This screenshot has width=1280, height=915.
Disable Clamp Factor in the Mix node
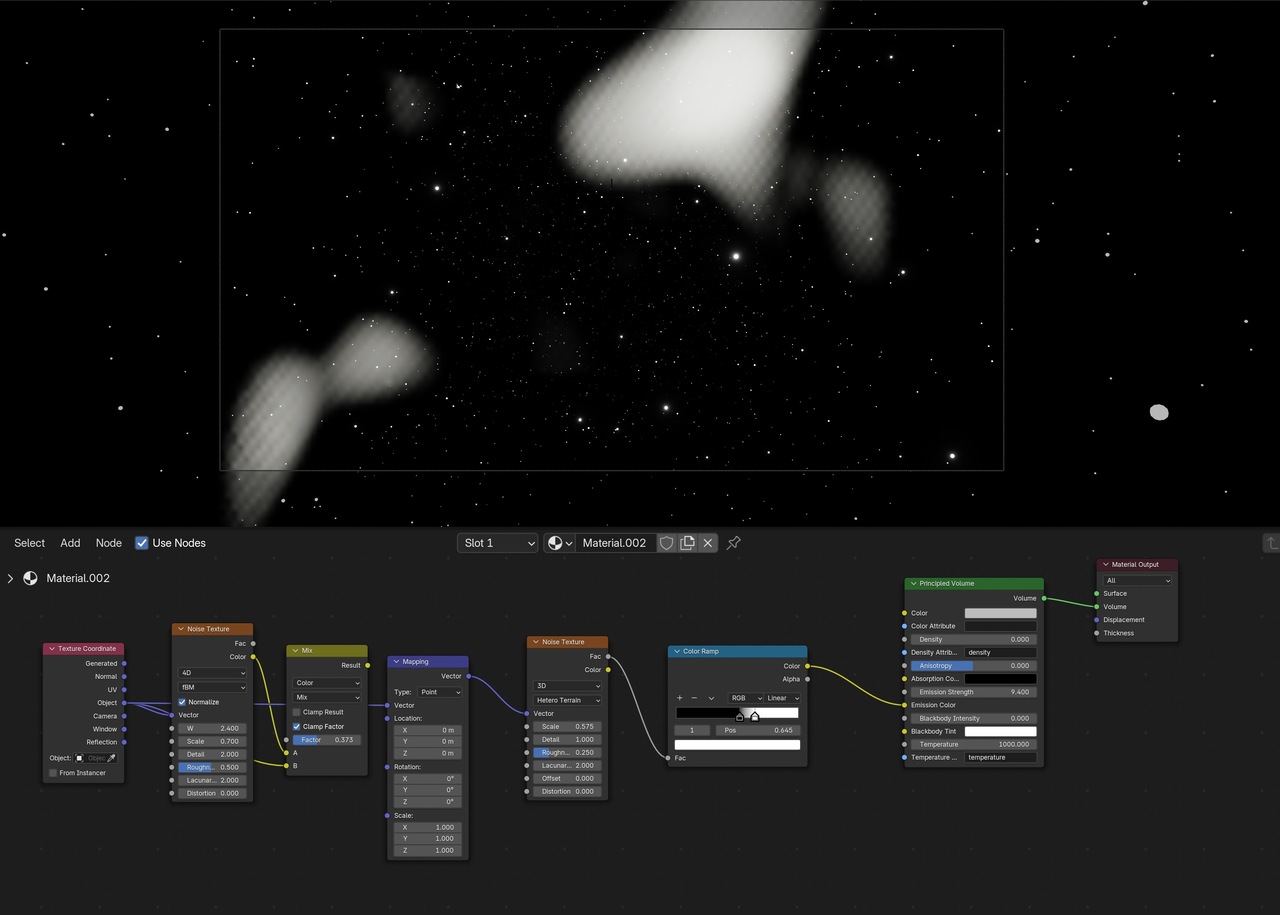pyautogui.click(x=296, y=726)
